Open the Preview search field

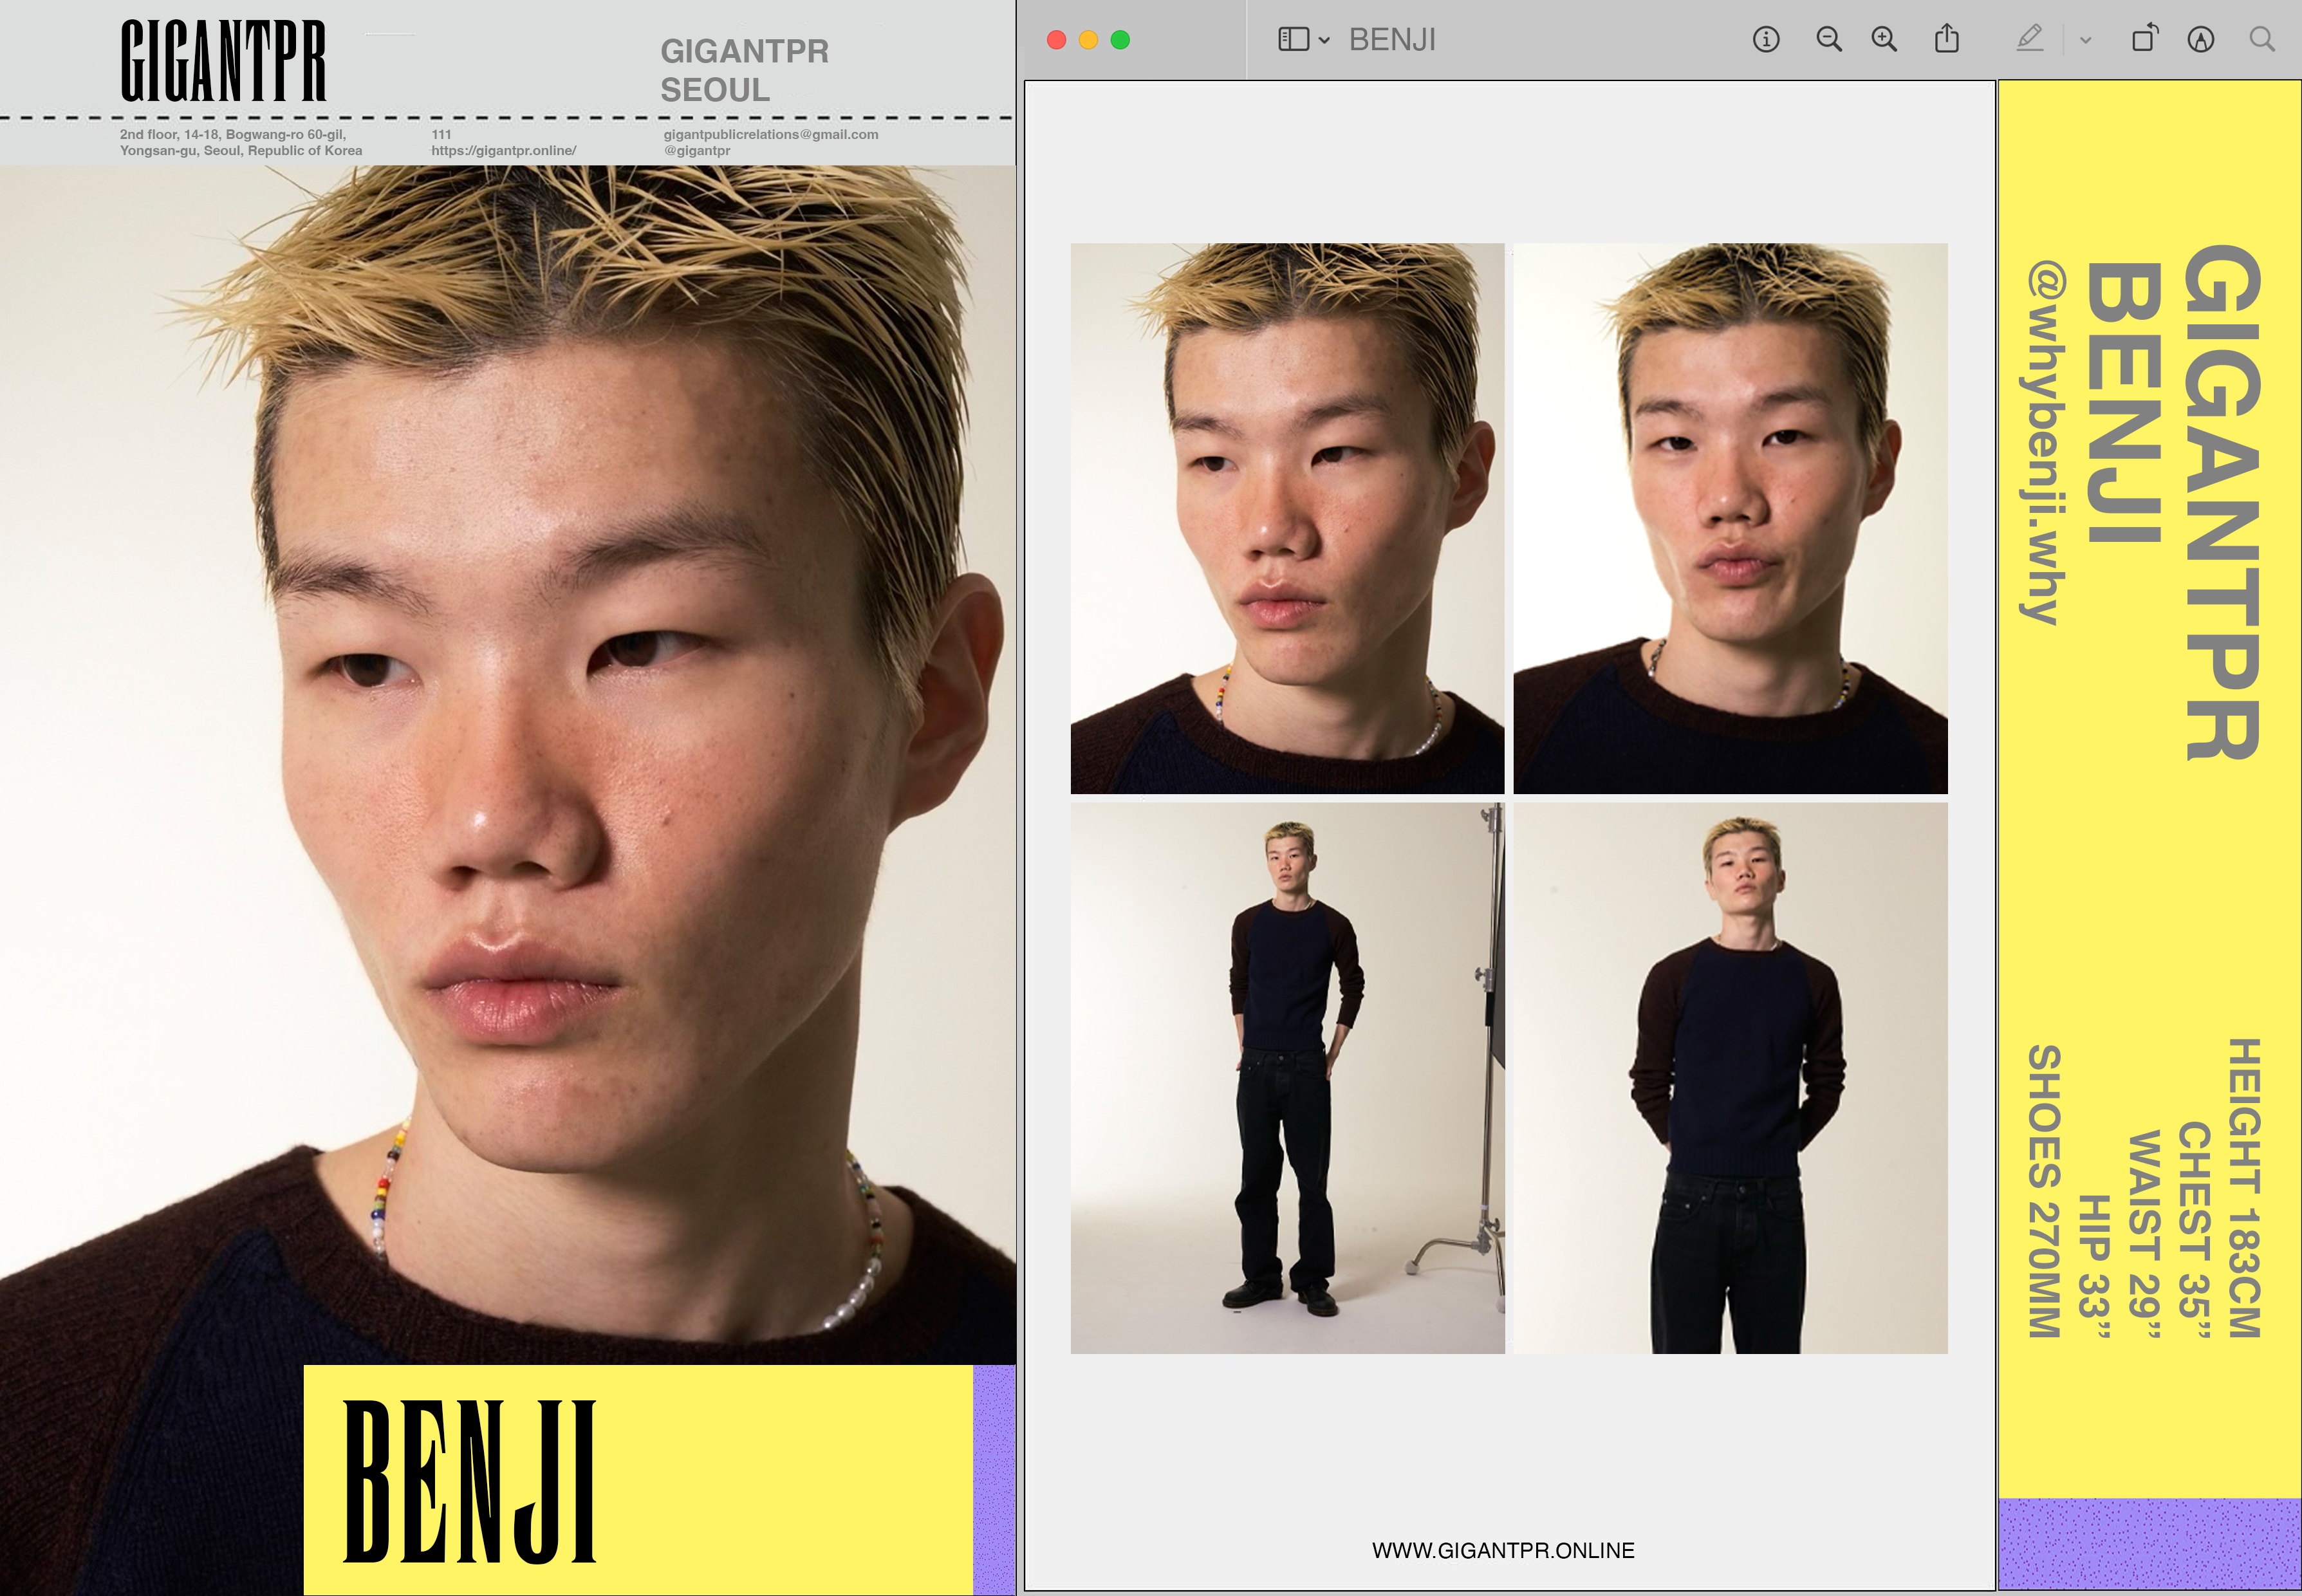click(x=2262, y=40)
